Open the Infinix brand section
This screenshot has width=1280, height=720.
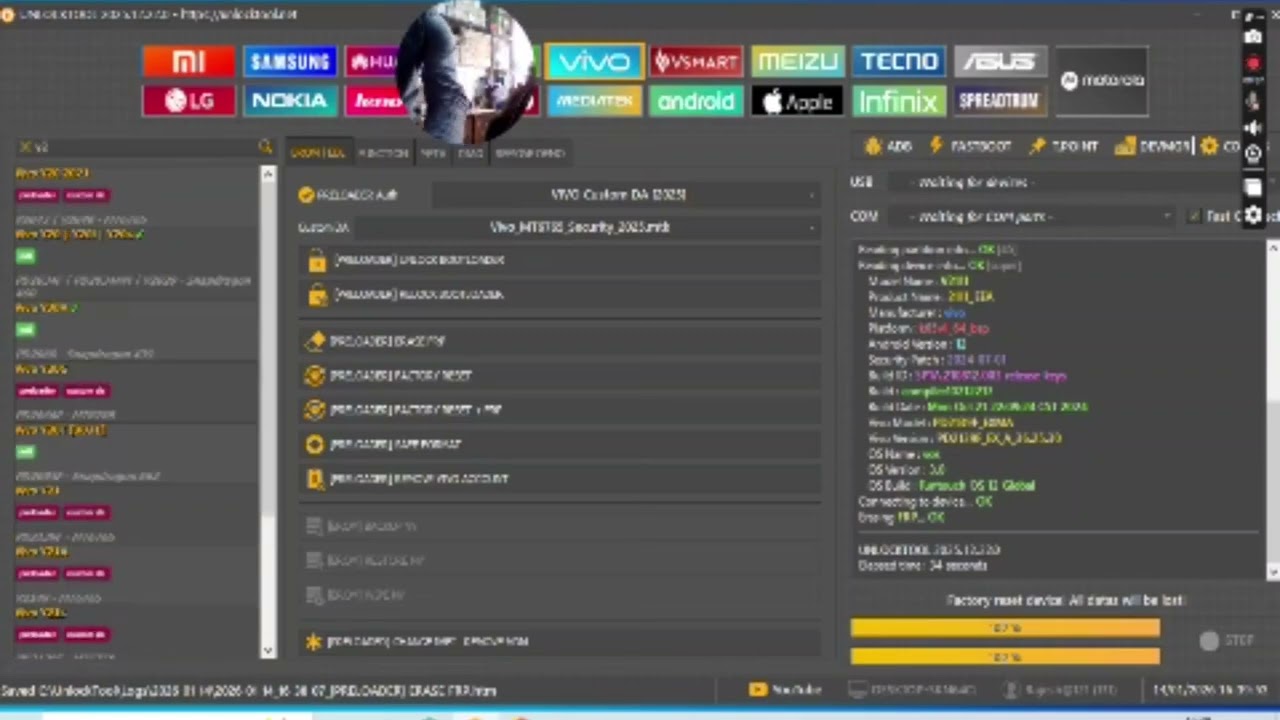tap(898, 101)
